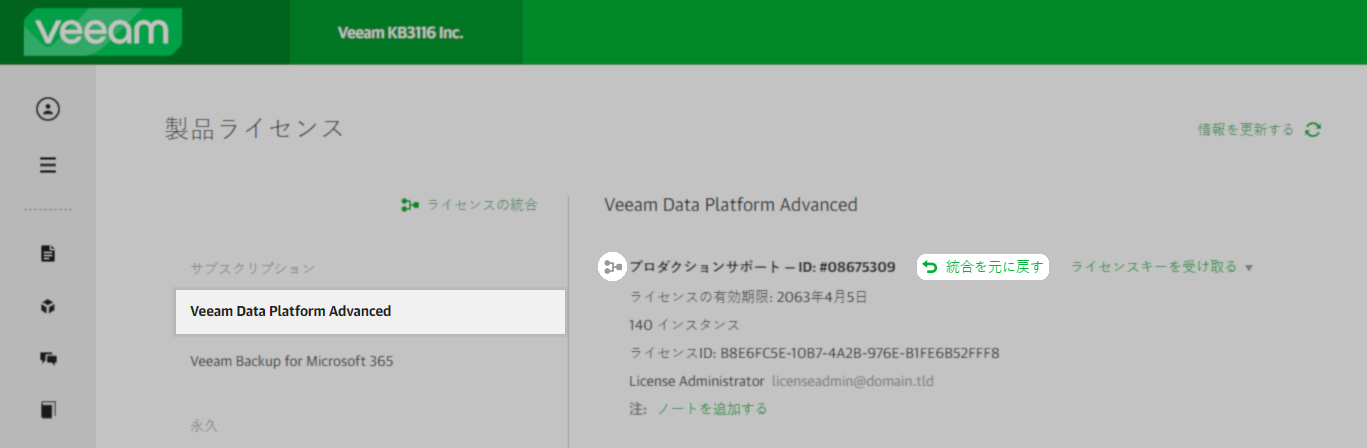Click the Veeam logo
Viewport: 1367px width, 448px height.
click(x=103, y=32)
